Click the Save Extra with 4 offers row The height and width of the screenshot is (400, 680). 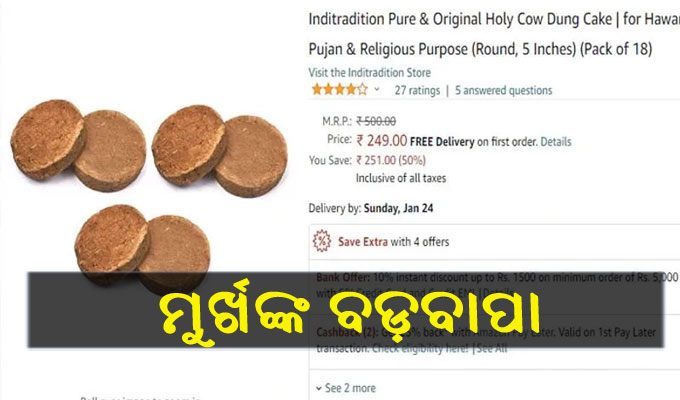(494, 242)
